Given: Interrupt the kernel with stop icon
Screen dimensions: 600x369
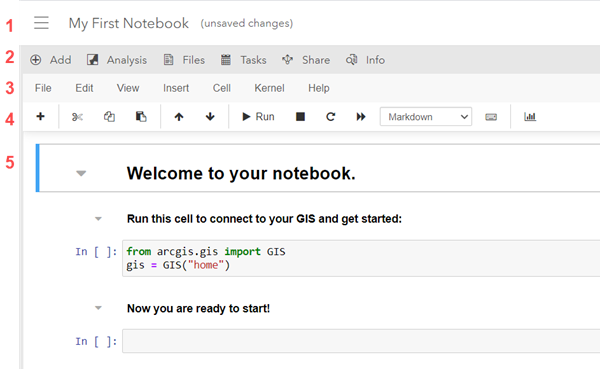Looking at the screenshot, I should pyautogui.click(x=300, y=116).
